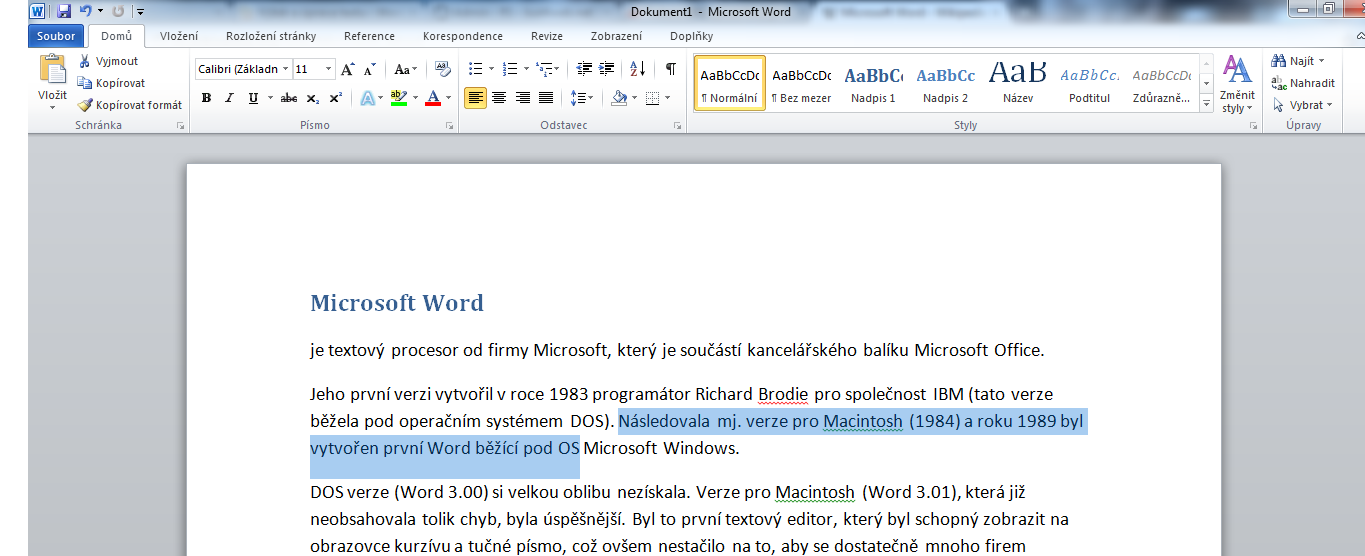Click the Text Effects glowing A icon
Image resolution: width=1365 pixels, height=556 pixels.
(x=367, y=98)
